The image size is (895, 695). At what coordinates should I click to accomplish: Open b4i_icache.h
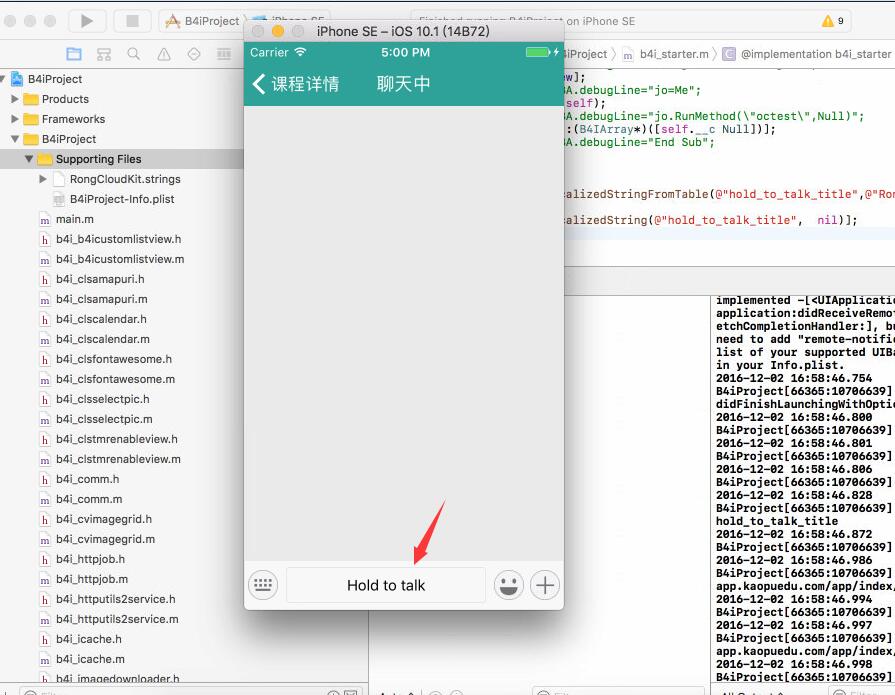click(88, 639)
